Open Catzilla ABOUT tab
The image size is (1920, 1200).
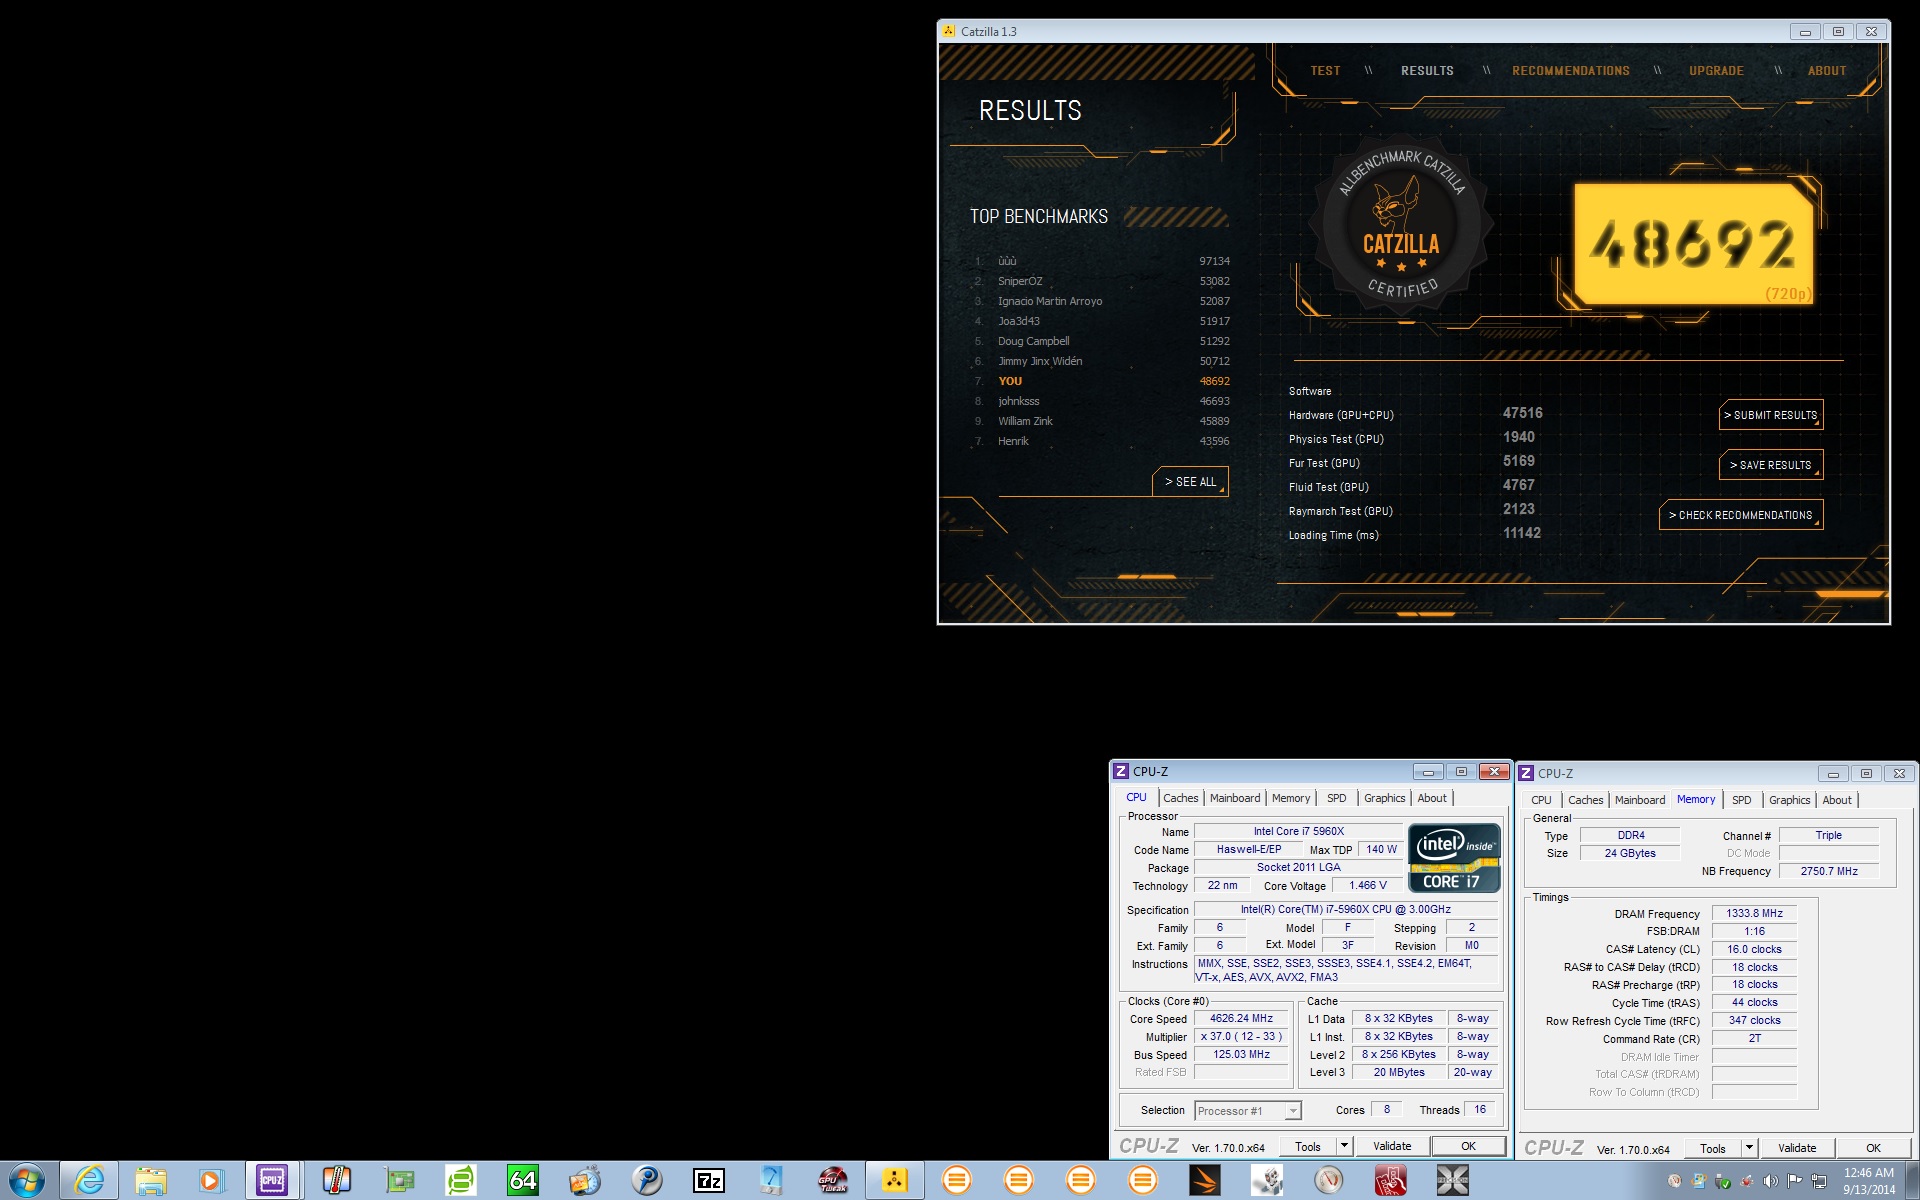[x=1826, y=71]
